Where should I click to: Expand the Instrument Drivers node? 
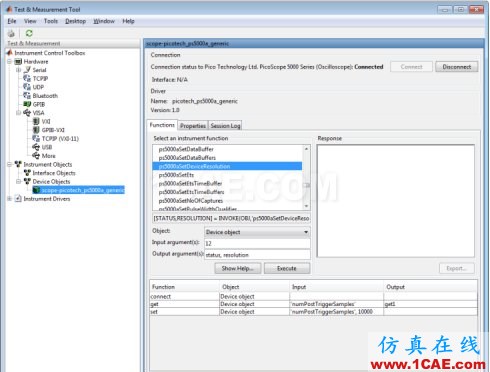[x=10, y=199]
